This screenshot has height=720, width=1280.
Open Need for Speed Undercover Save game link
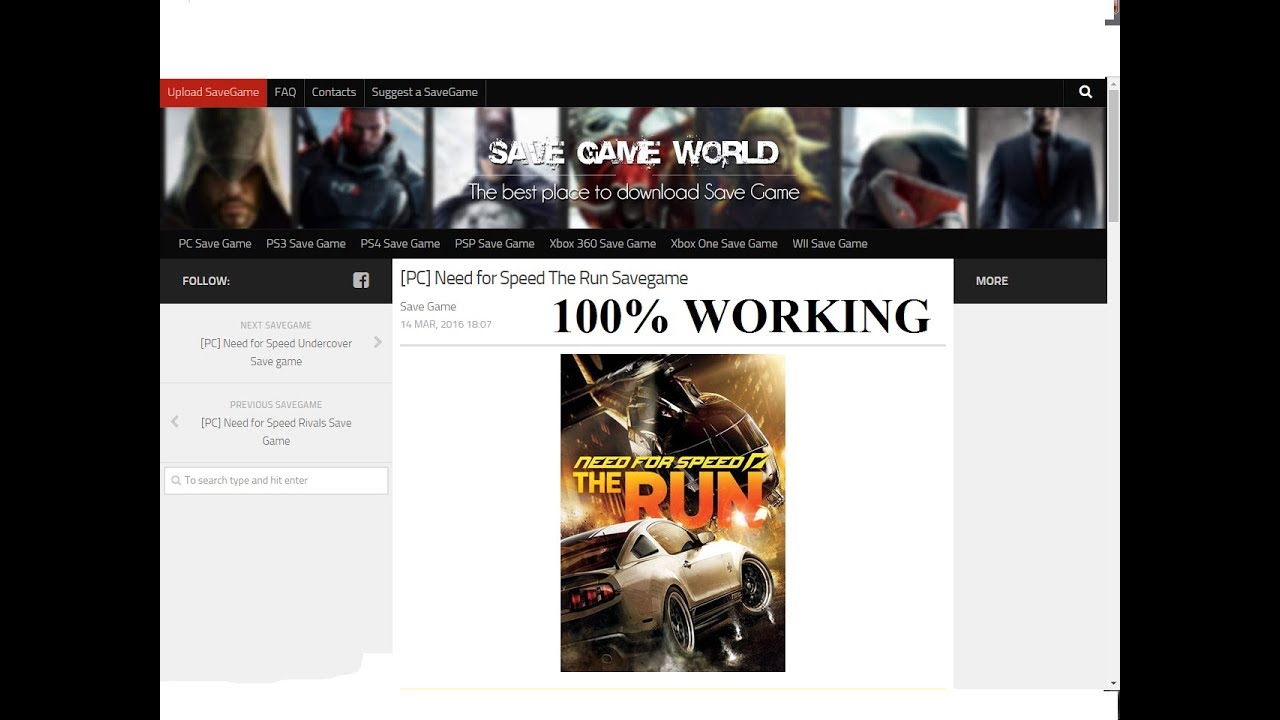(x=276, y=352)
